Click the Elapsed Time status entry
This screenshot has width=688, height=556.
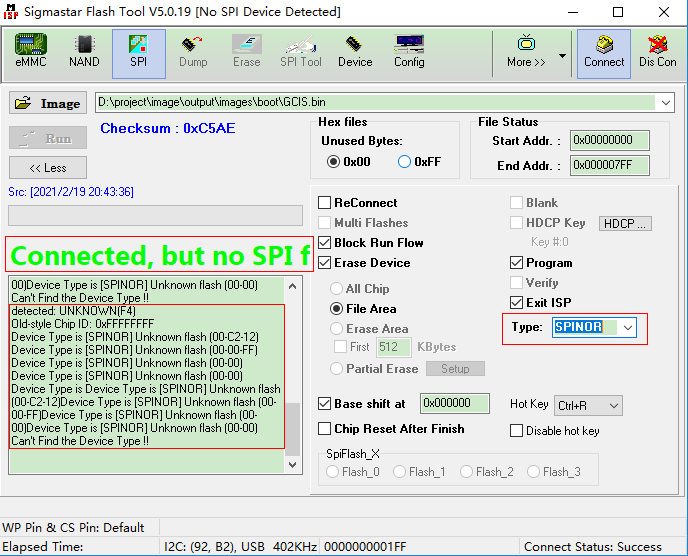43,547
